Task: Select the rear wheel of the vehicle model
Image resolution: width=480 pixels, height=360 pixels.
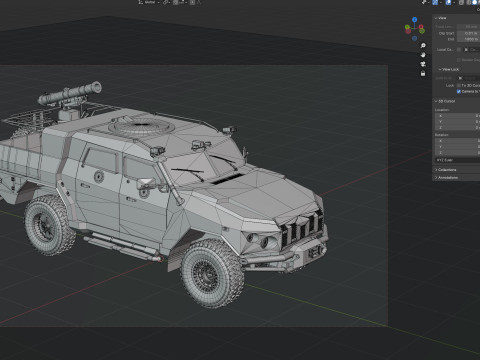Action: pos(49,226)
